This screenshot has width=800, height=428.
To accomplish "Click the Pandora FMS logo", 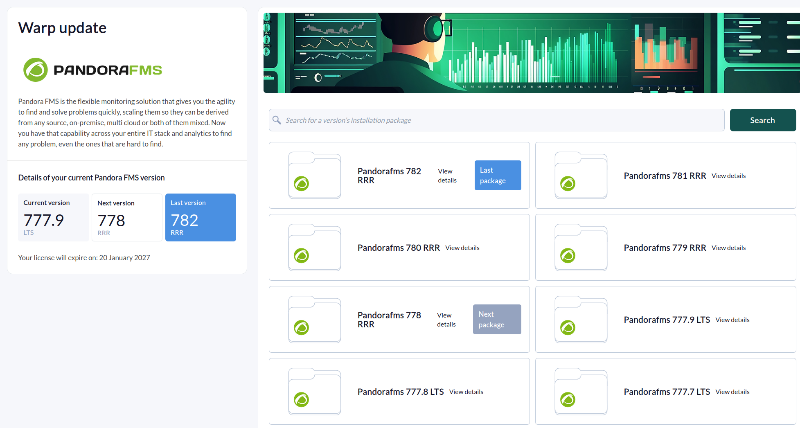I will point(93,70).
